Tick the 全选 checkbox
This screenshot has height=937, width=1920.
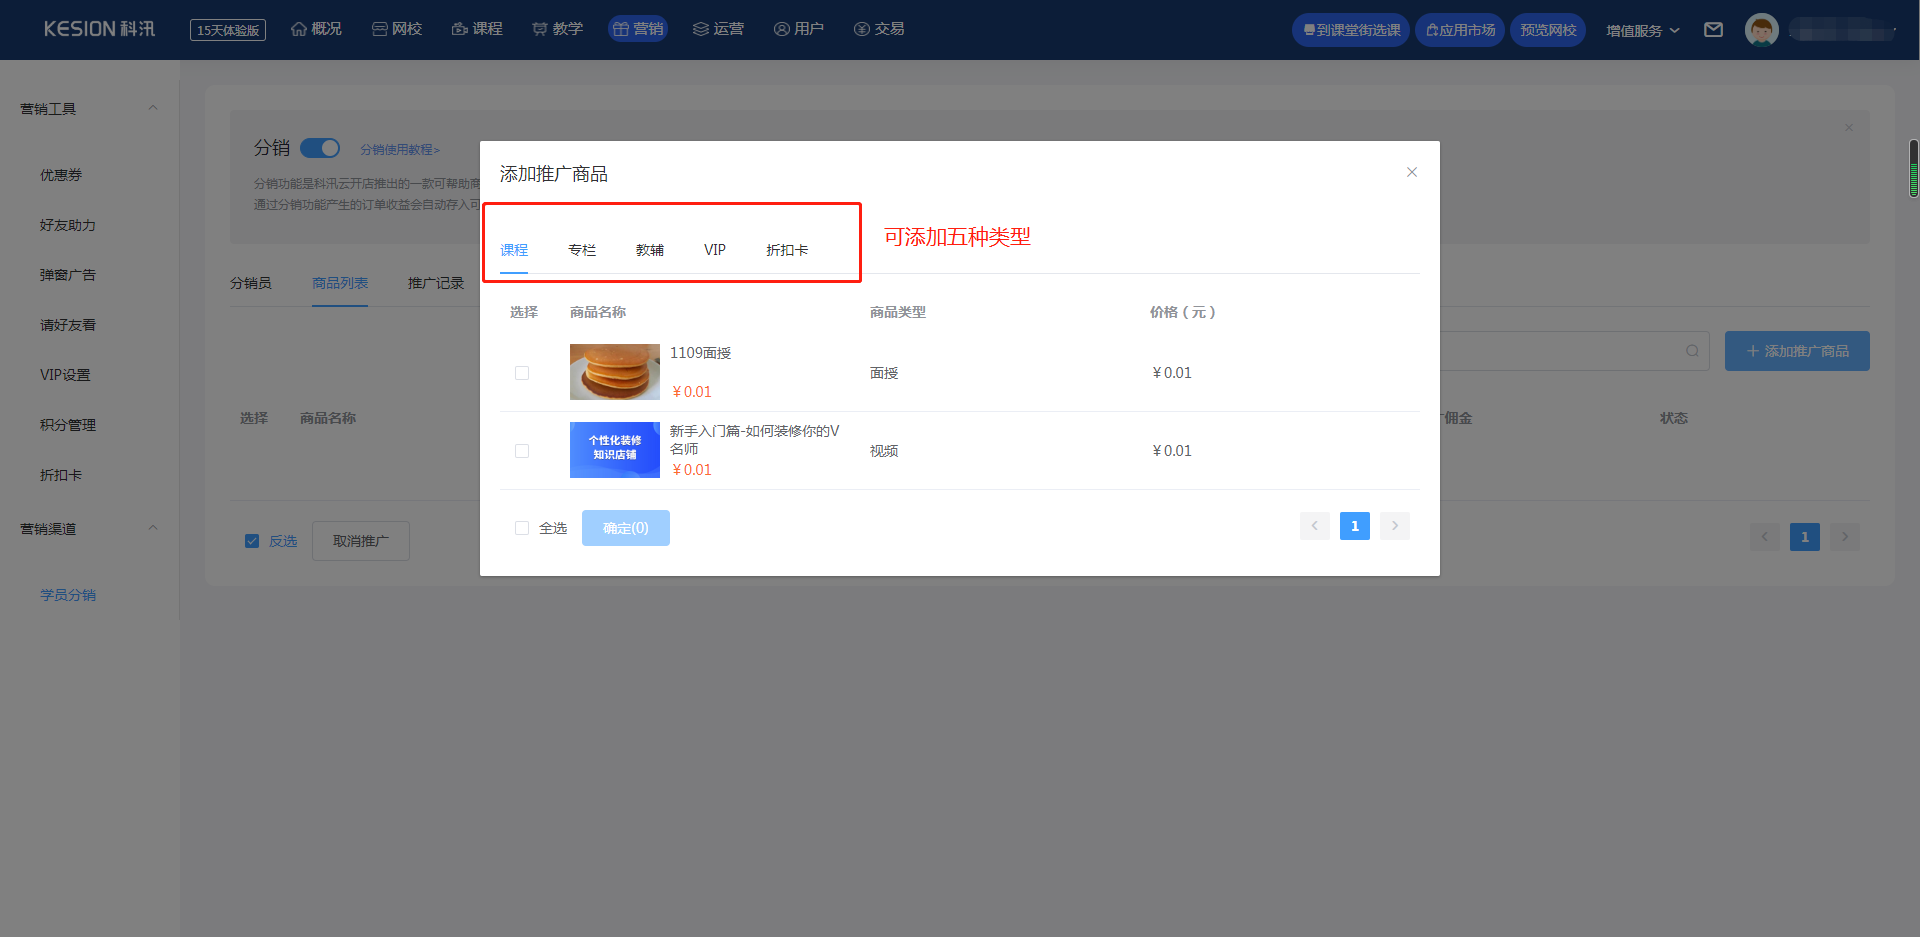pos(522,528)
